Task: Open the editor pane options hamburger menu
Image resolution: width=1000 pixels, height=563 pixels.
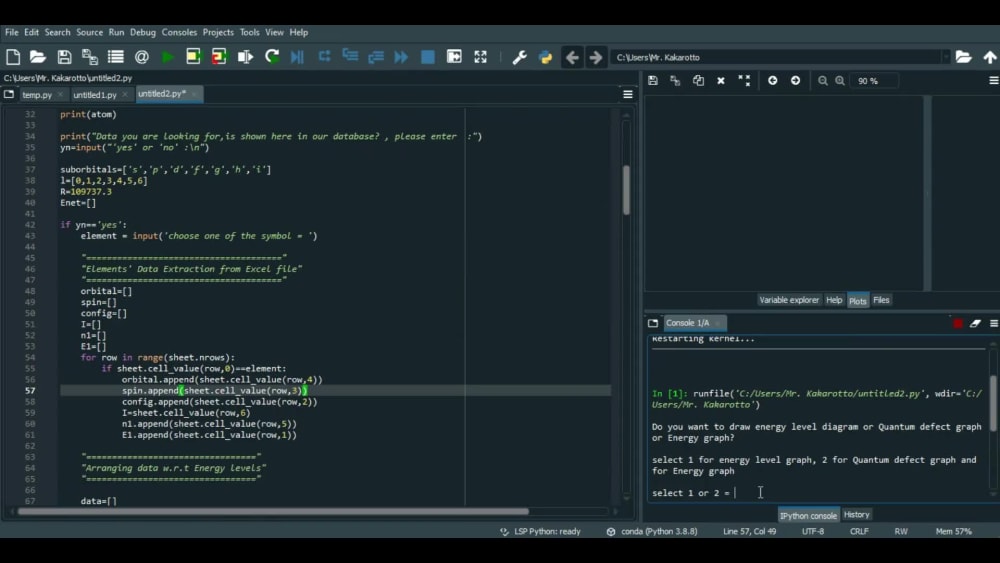Action: coord(628,94)
